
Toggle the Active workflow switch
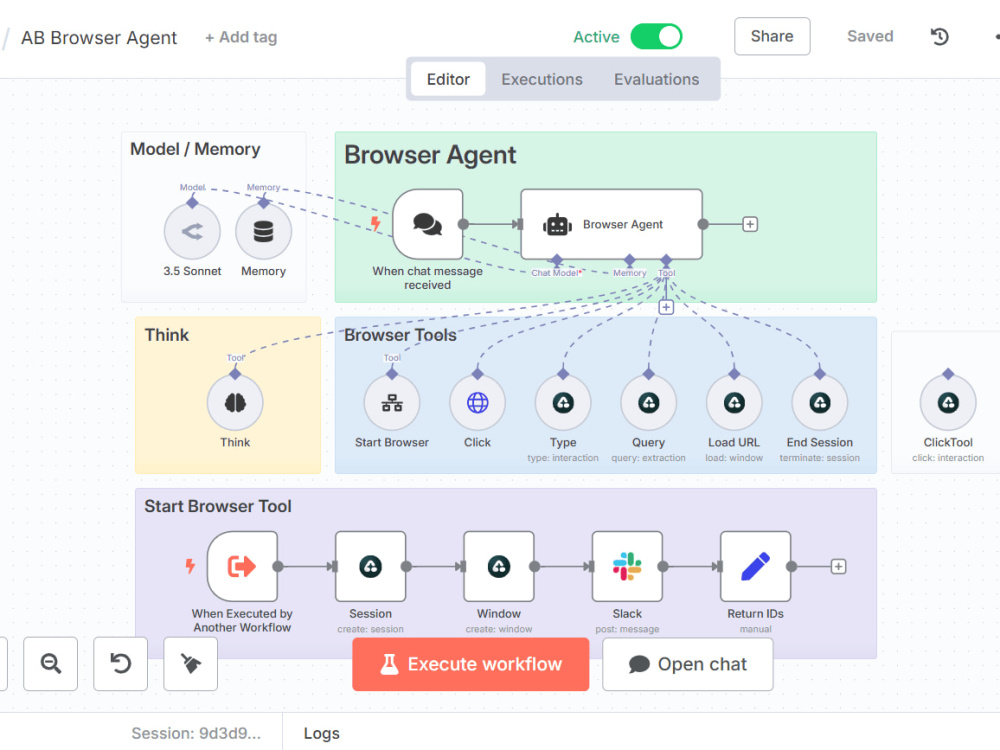tap(656, 36)
